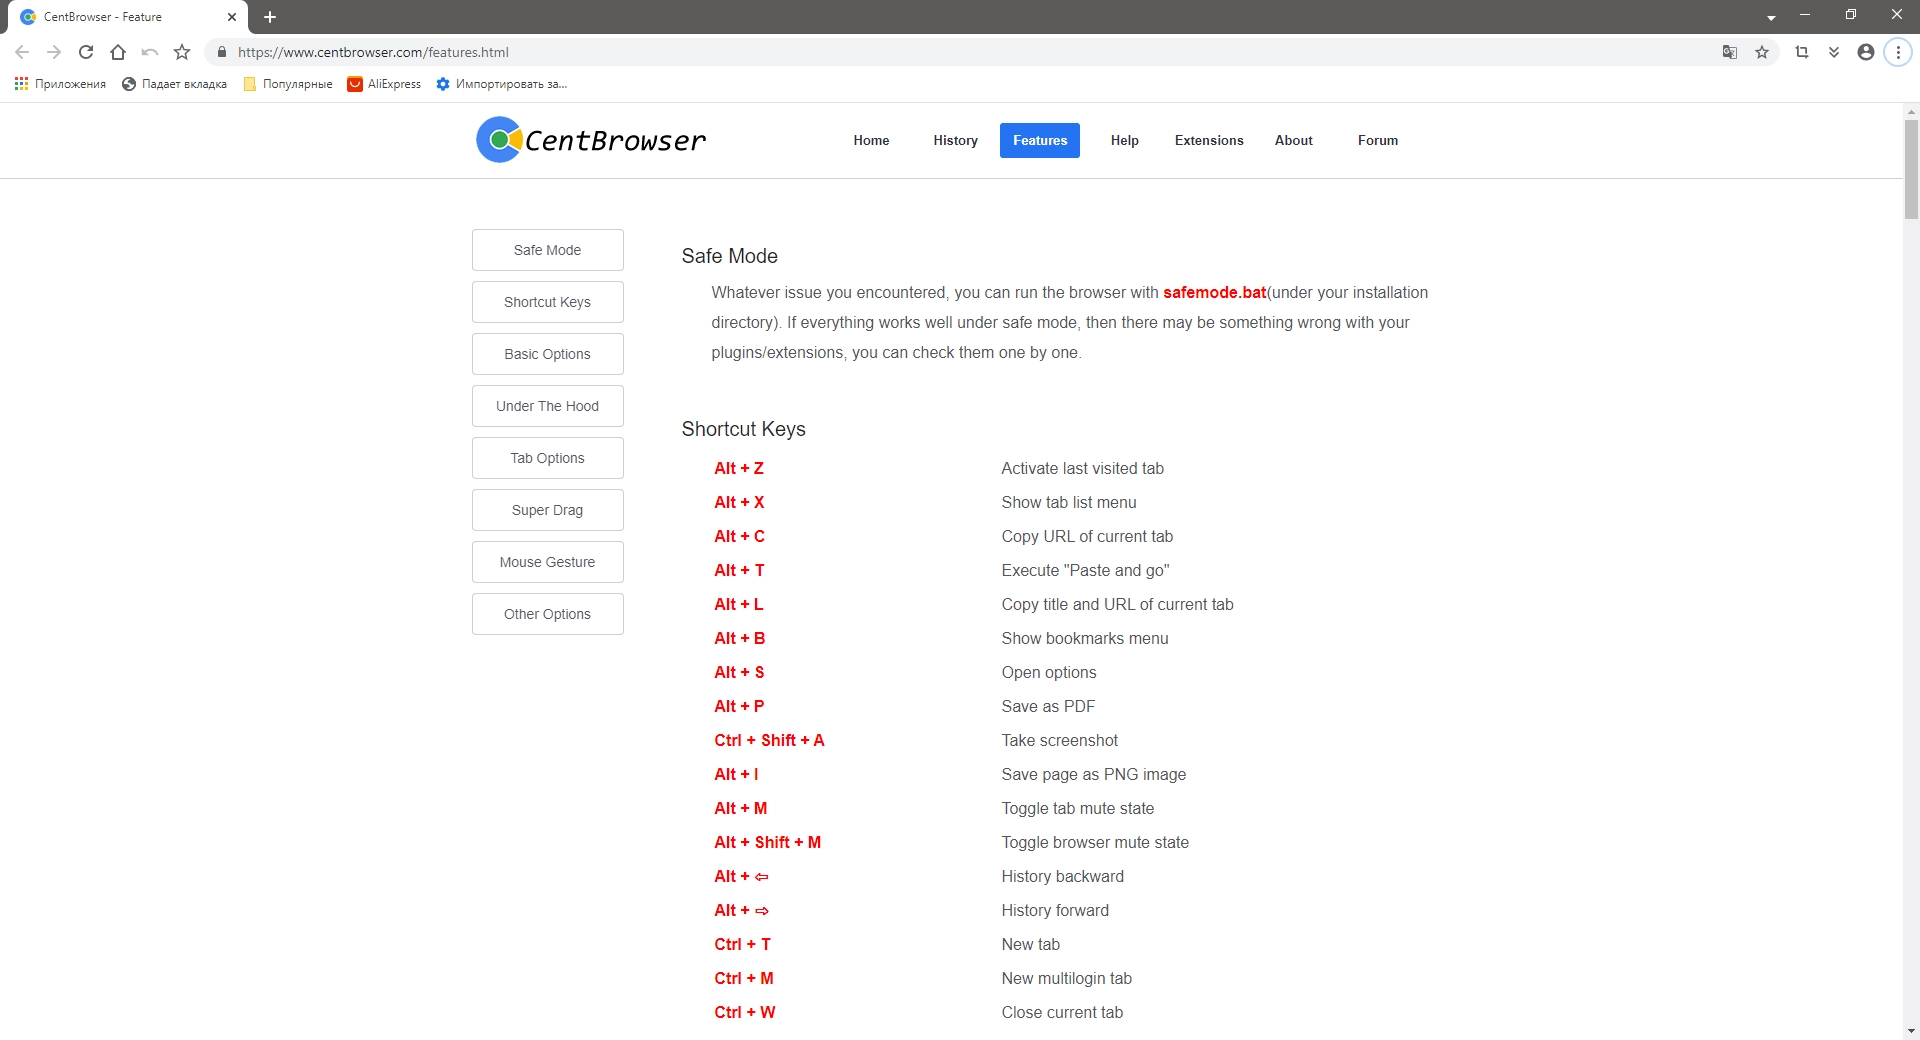Click the page vertical scrollbar thumb
Image resolution: width=1920 pixels, height=1040 pixels.
(1911, 168)
